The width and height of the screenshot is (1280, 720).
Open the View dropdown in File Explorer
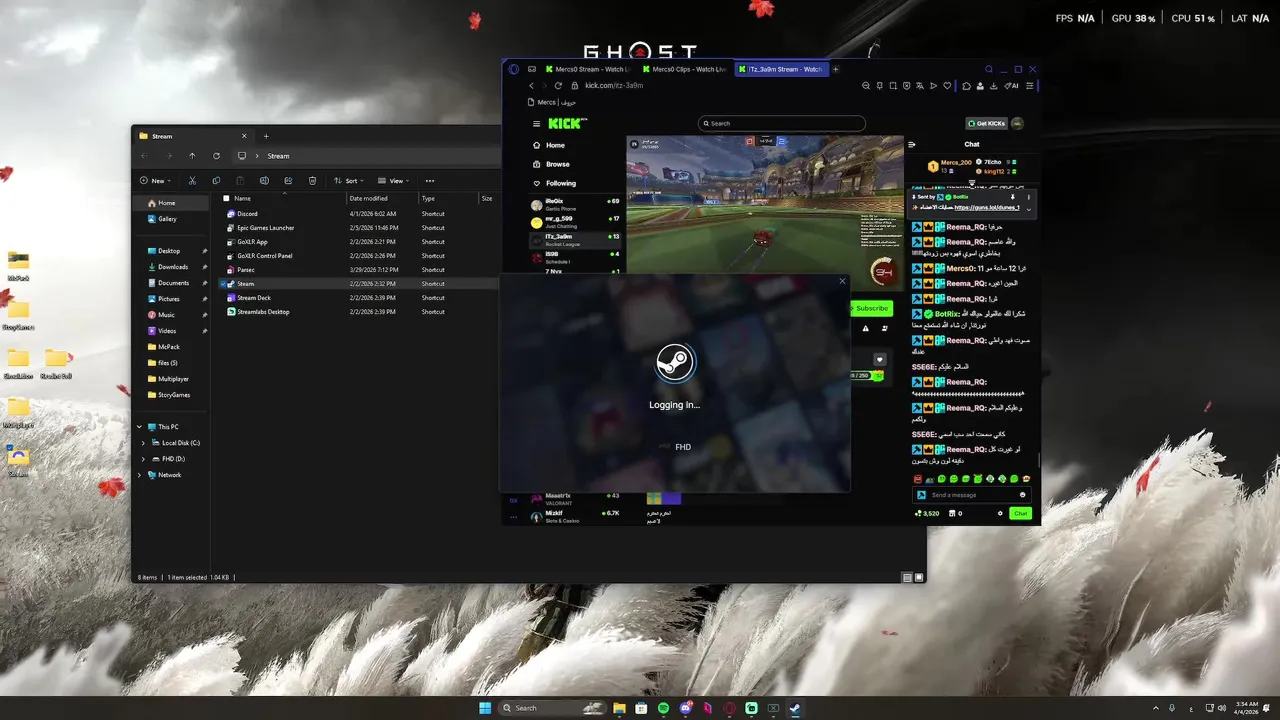click(x=395, y=181)
